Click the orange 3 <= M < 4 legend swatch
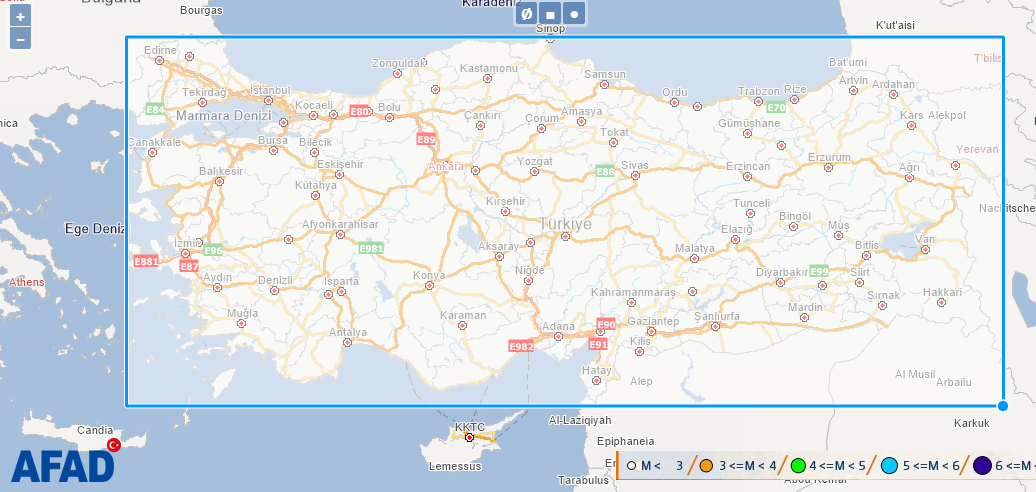The height and width of the screenshot is (492, 1036). pyautogui.click(x=706, y=466)
